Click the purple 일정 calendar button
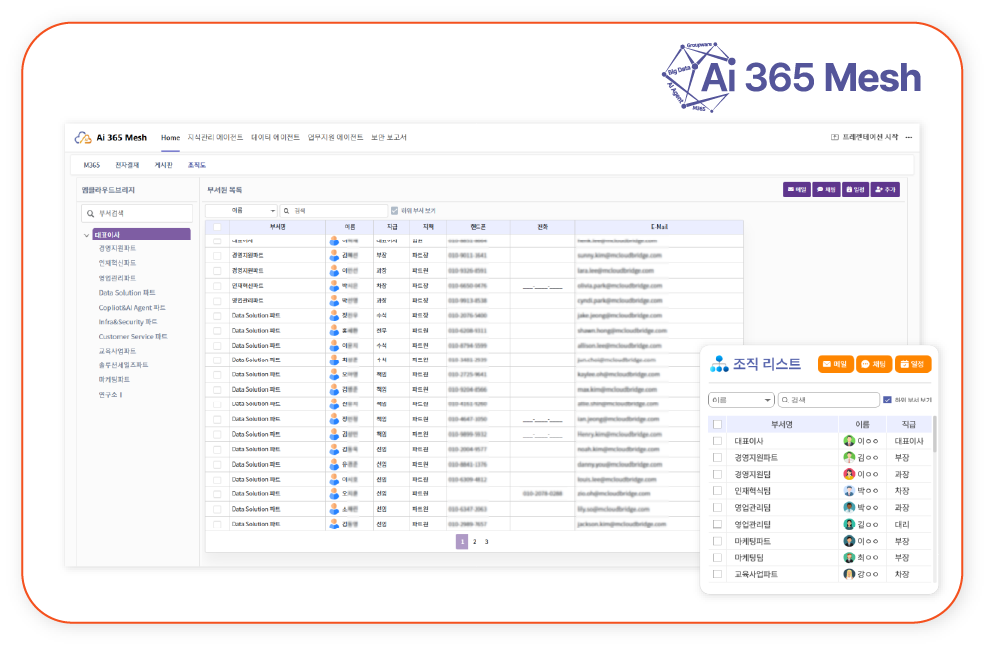 tap(855, 188)
